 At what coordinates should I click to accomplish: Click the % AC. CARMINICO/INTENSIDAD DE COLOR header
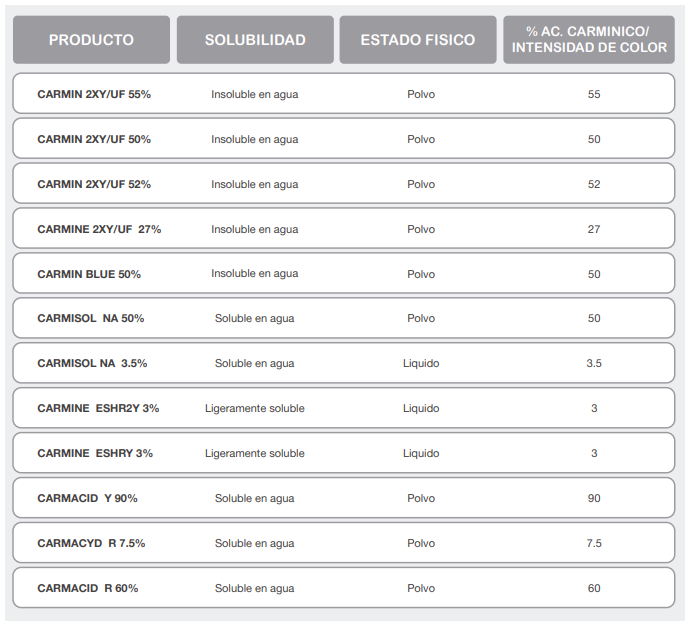[596, 40]
